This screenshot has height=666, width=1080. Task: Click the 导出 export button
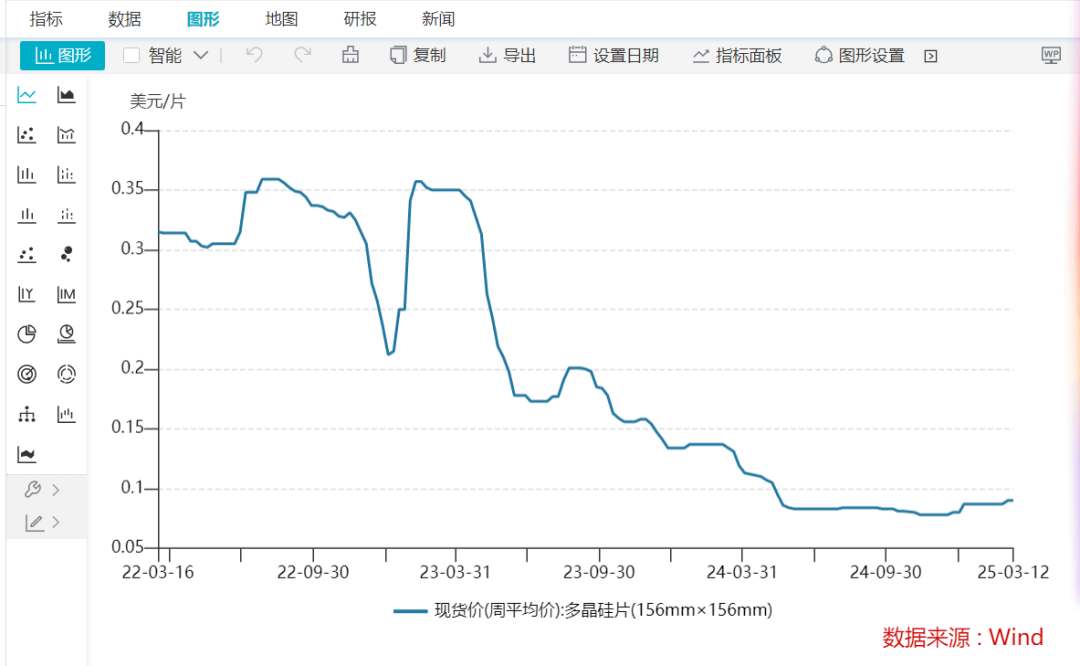click(x=508, y=55)
